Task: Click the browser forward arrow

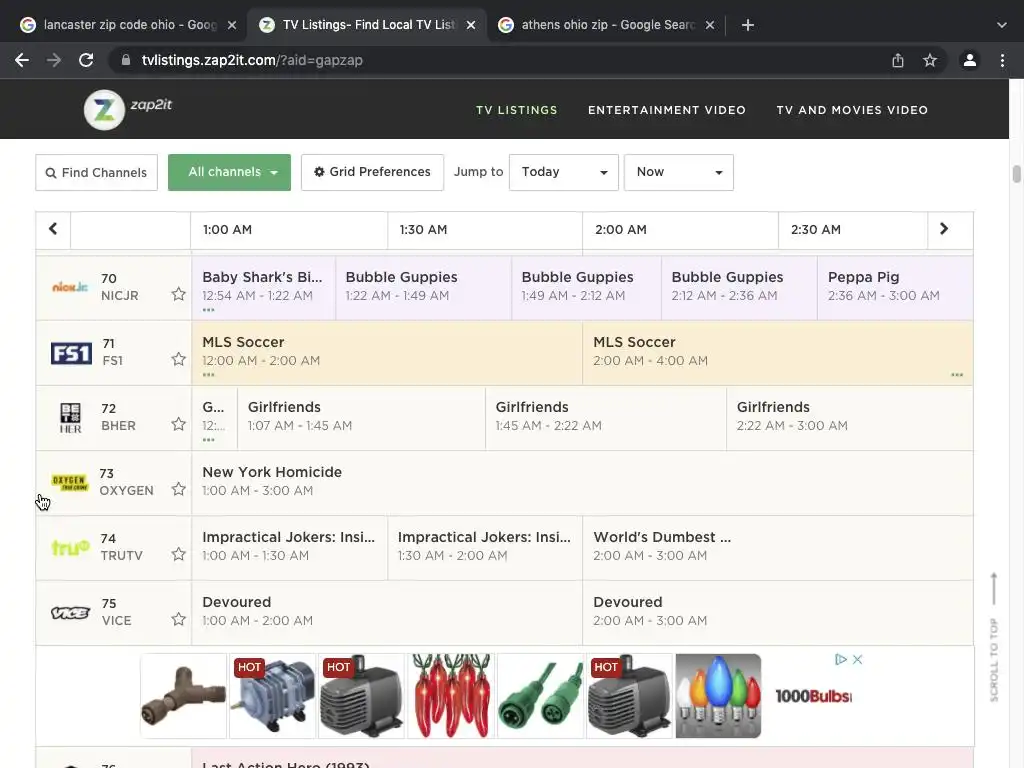Action: click(x=54, y=60)
